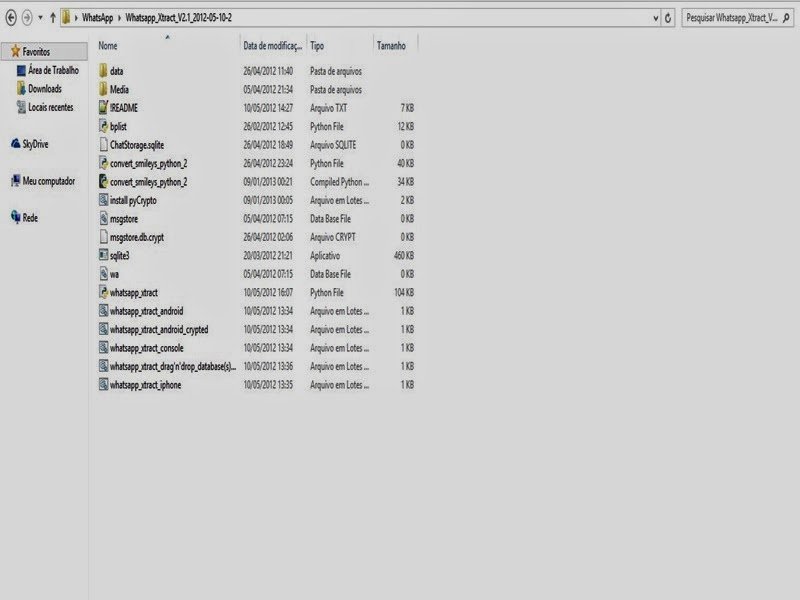Go up one folder level
The image size is (800, 600).
point(53,18)
